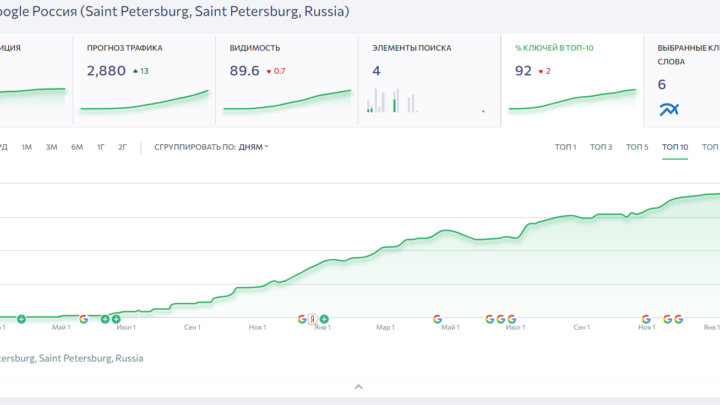Click the first green plus marker on the timeline
The image size is (720, 405).
21,319
